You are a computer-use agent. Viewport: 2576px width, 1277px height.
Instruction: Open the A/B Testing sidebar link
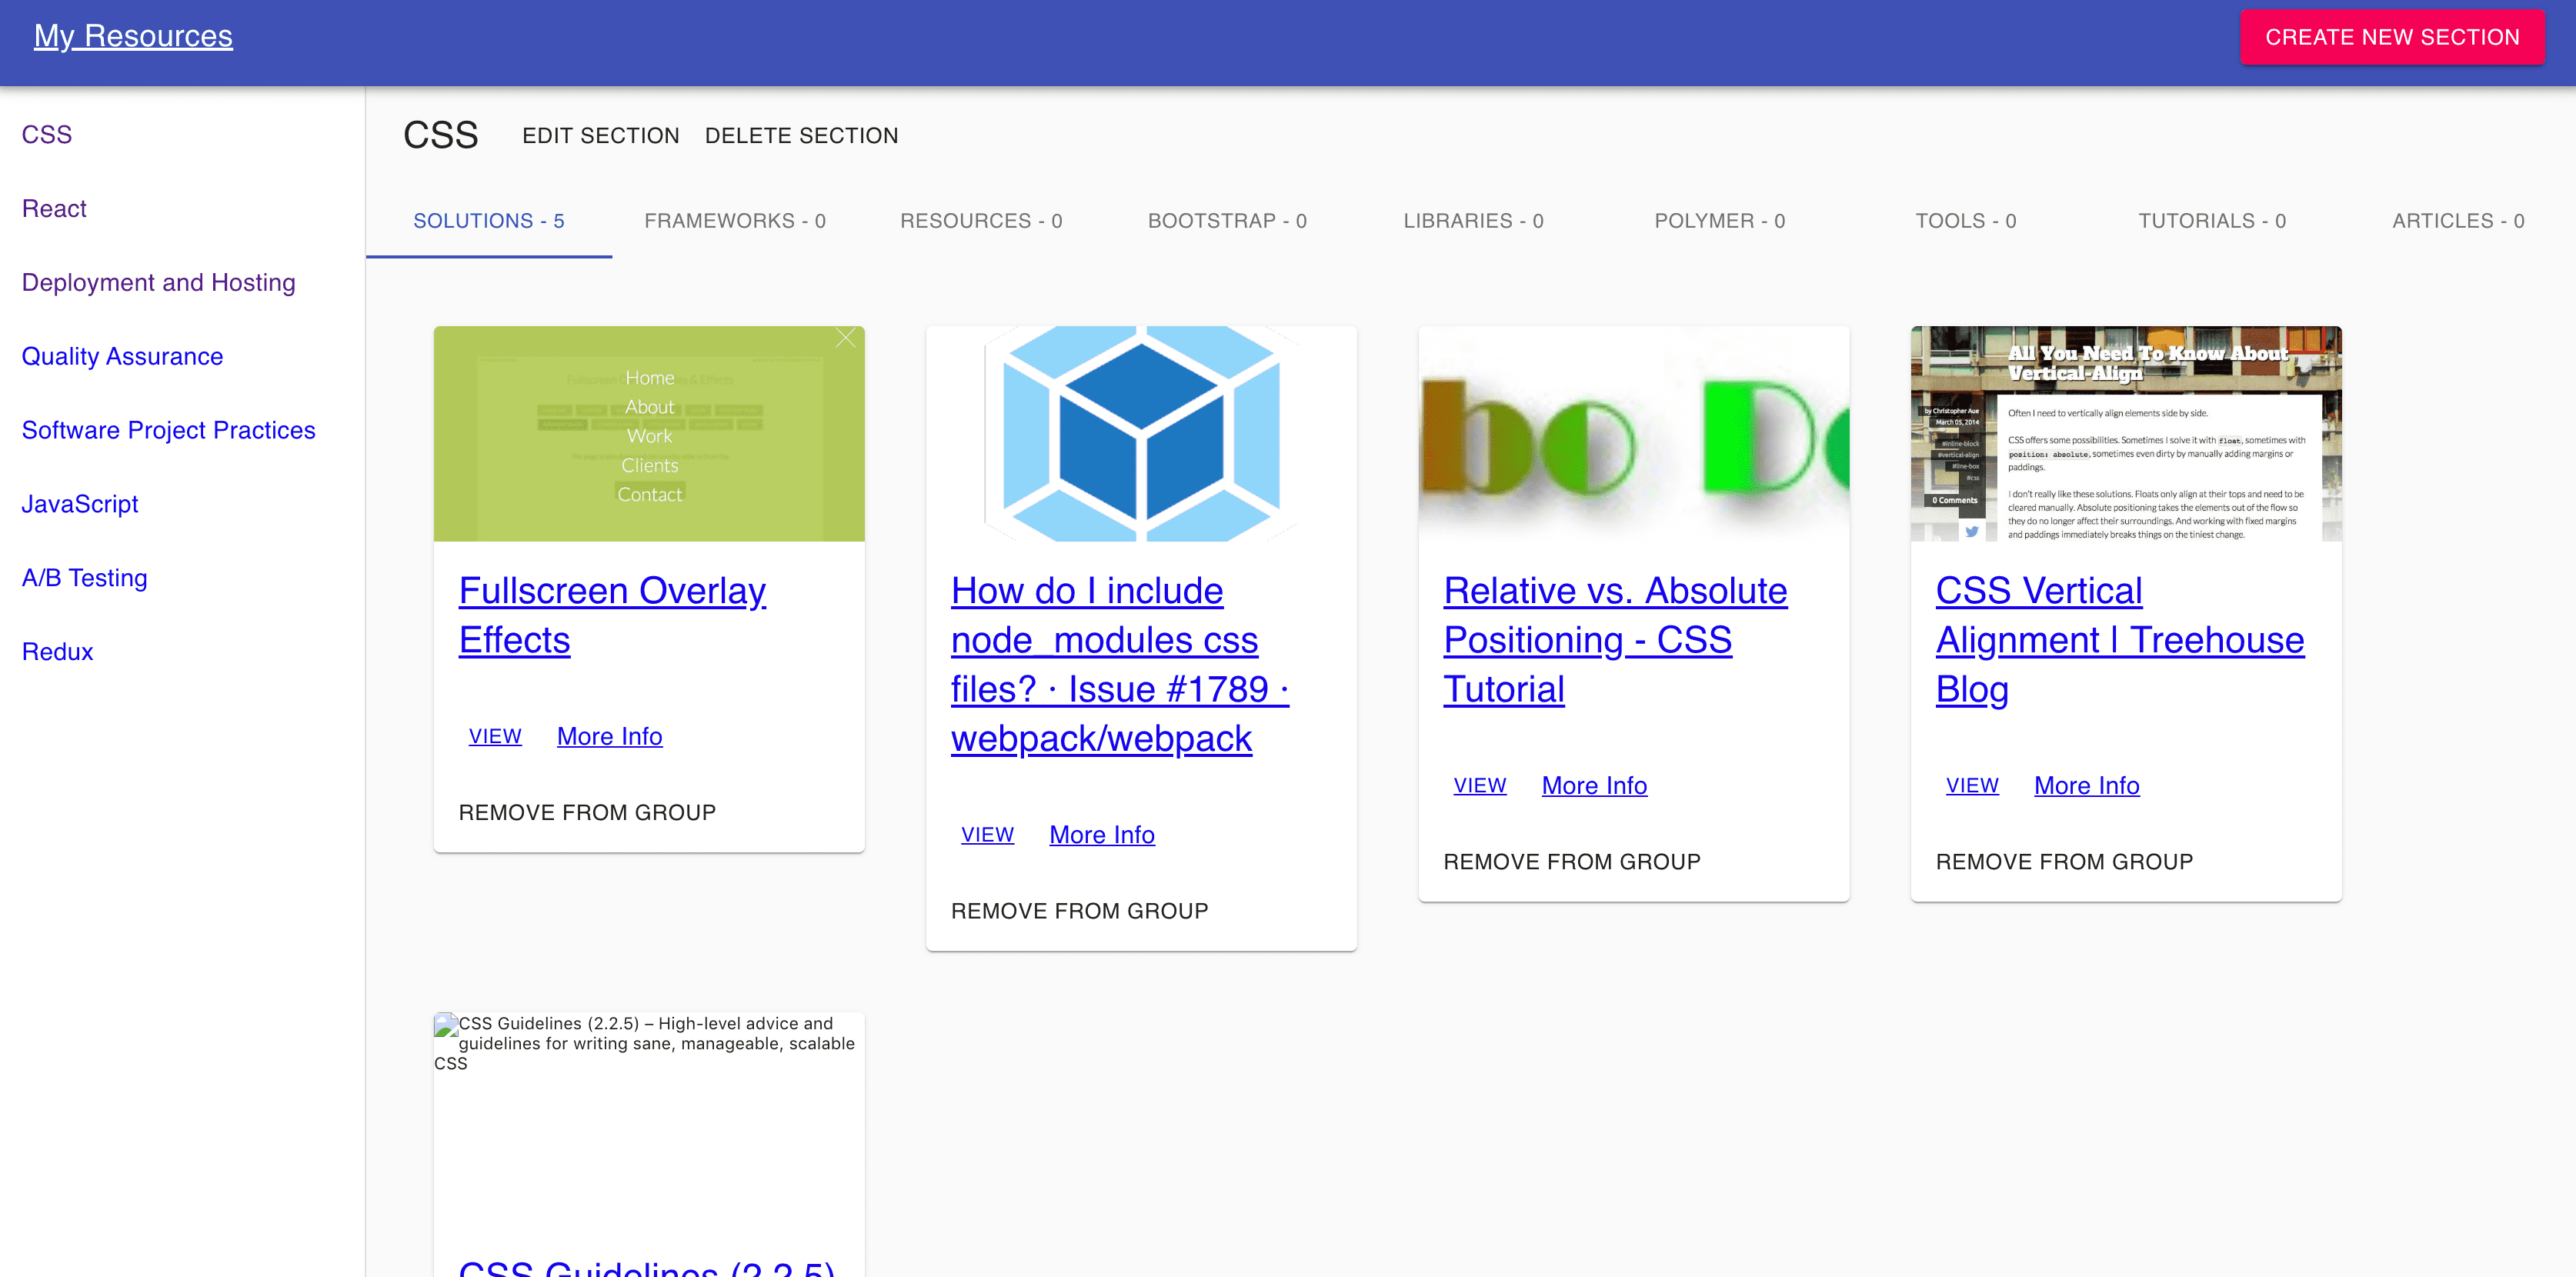[x=84, y=578]
